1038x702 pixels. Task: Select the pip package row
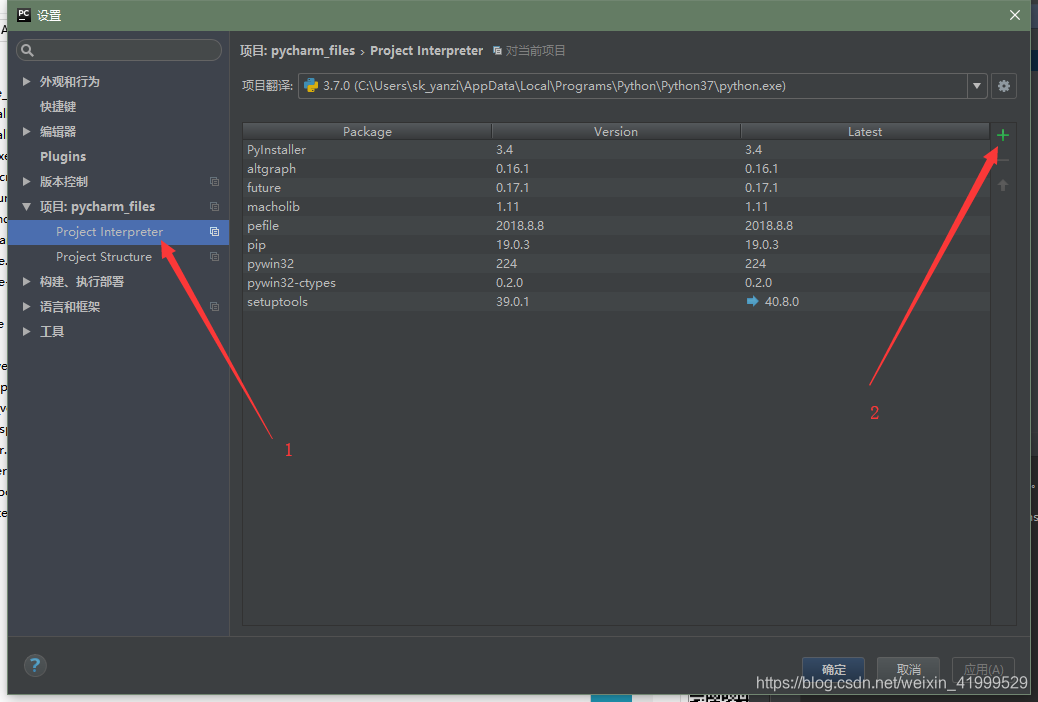[x=616, y=244]
